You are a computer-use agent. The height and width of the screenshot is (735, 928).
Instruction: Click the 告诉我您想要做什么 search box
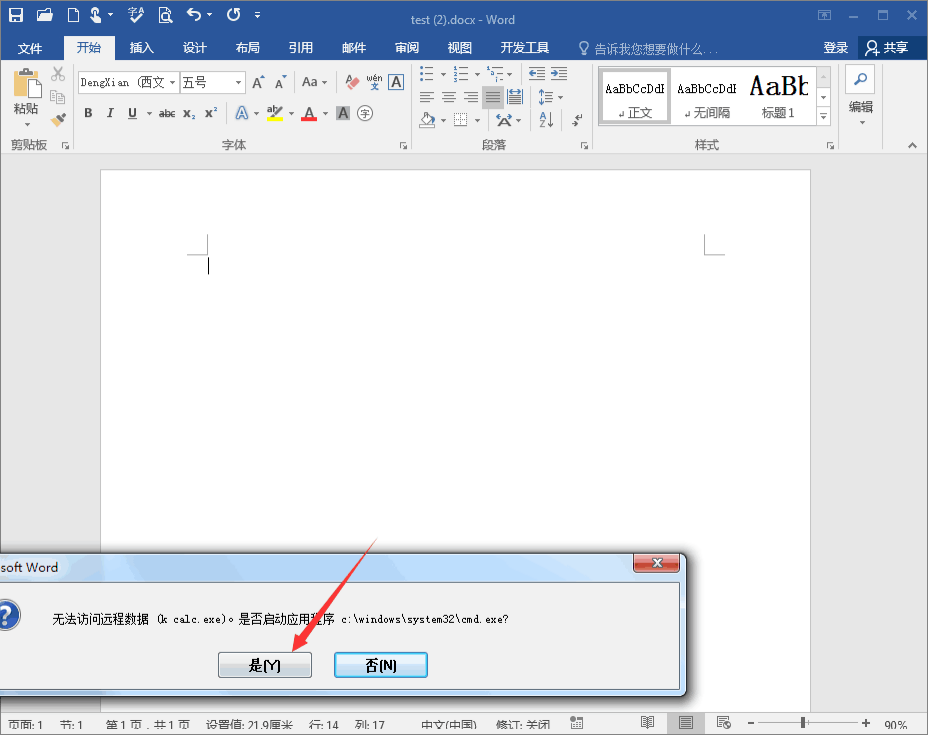pos(648,48)
